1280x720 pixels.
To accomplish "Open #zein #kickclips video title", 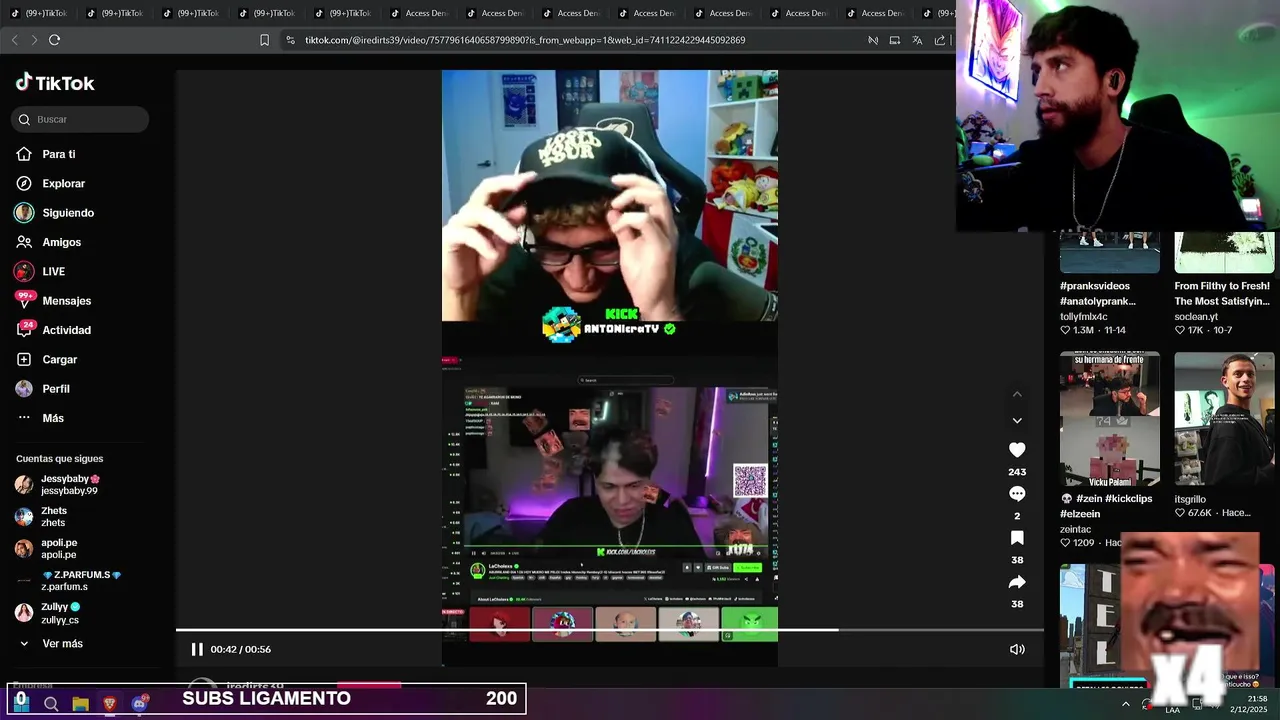I will pyautogui.click(x=1106, y=506).
